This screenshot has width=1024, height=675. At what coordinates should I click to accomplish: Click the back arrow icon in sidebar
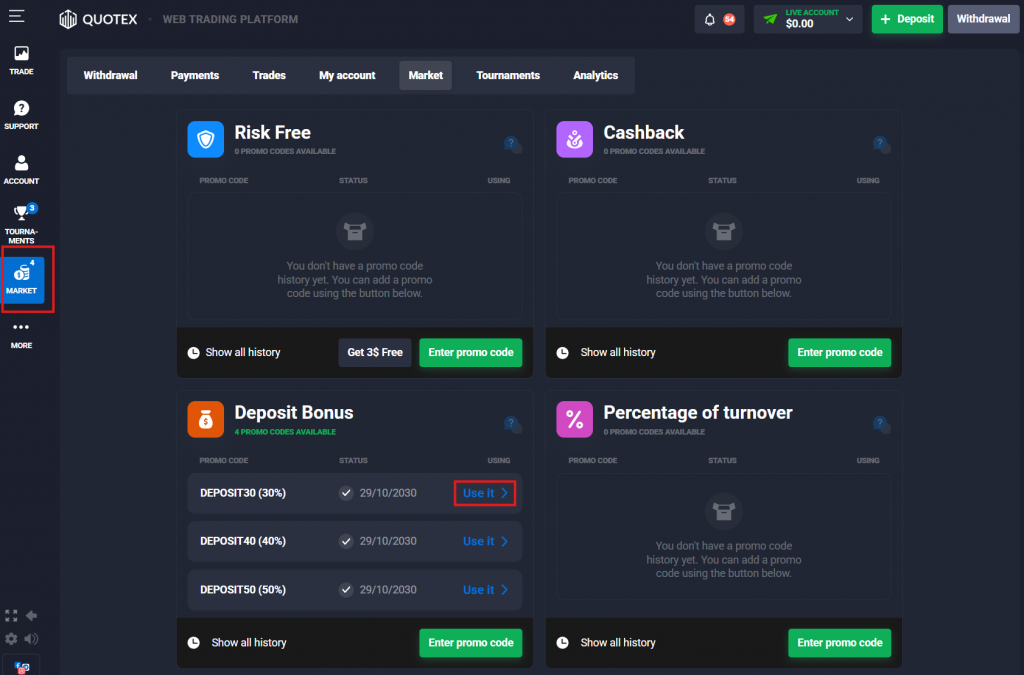(31, 616)
